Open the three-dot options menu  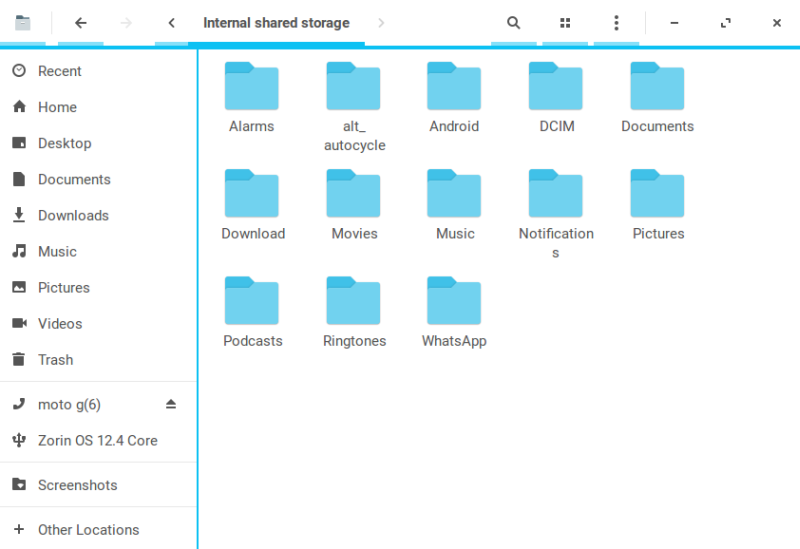616,23
